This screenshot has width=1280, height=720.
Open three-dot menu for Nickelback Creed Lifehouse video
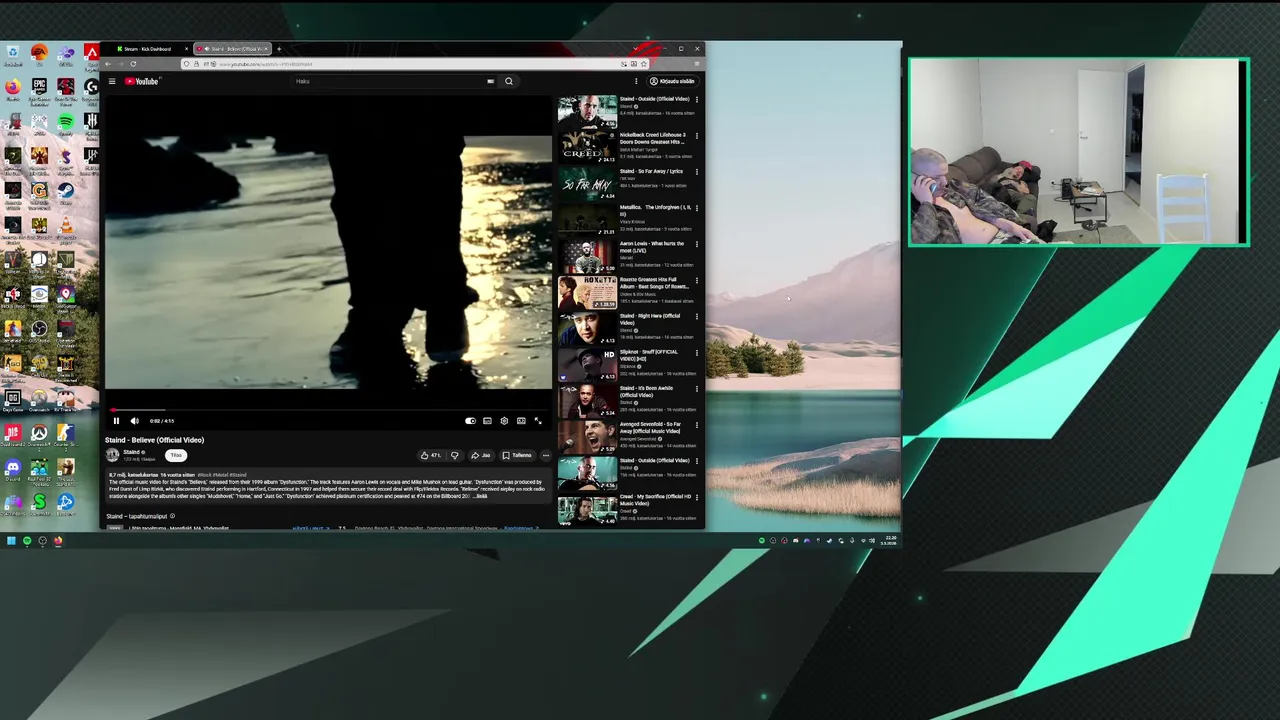point(697,136)
